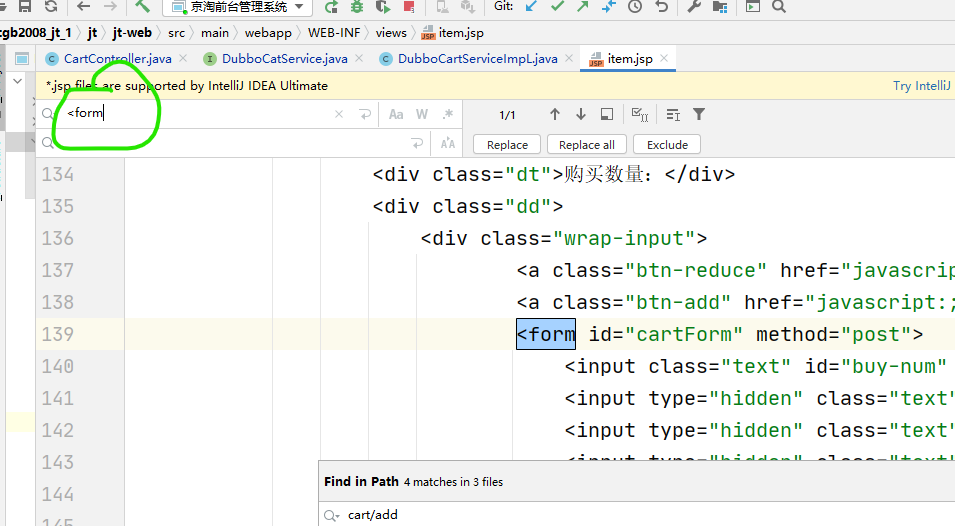Screen dimensions: 955x526
Task: Close the DubboCatService.java tab
Action: click(x=359, y=58)
